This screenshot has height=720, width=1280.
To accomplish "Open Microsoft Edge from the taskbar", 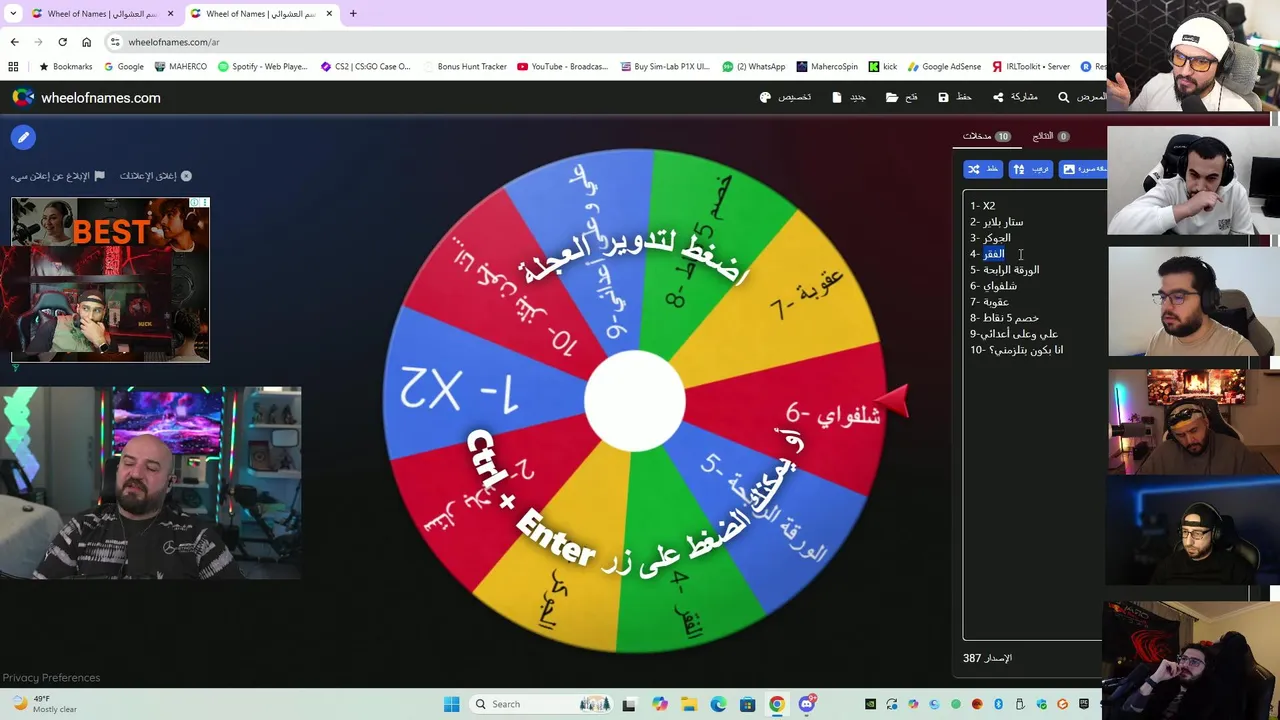I will 718,704.
